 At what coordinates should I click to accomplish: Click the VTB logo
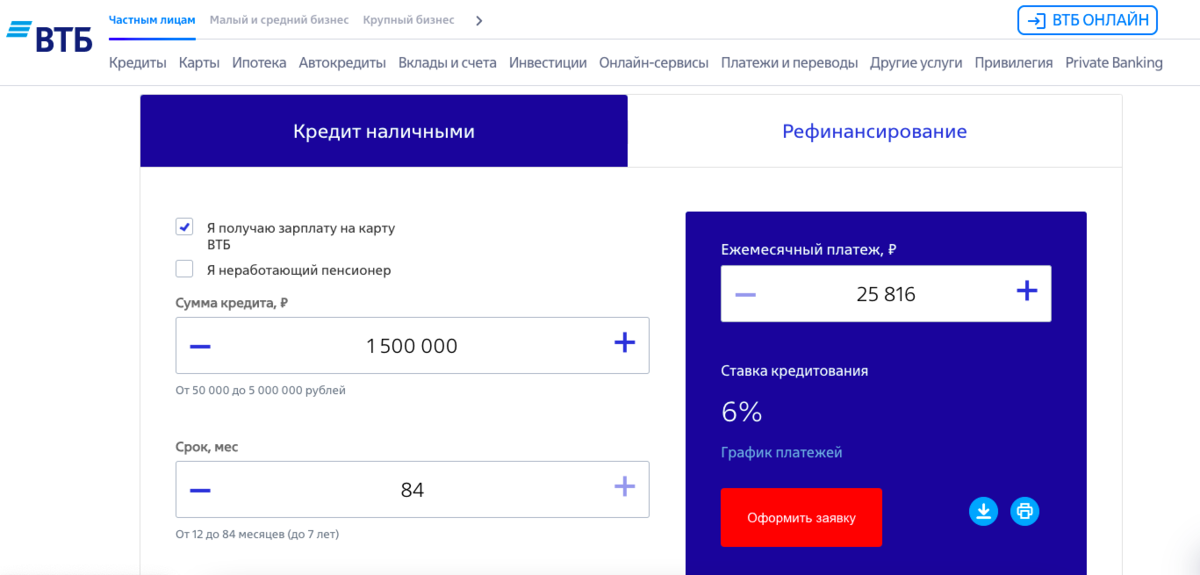tap(49, 36)
